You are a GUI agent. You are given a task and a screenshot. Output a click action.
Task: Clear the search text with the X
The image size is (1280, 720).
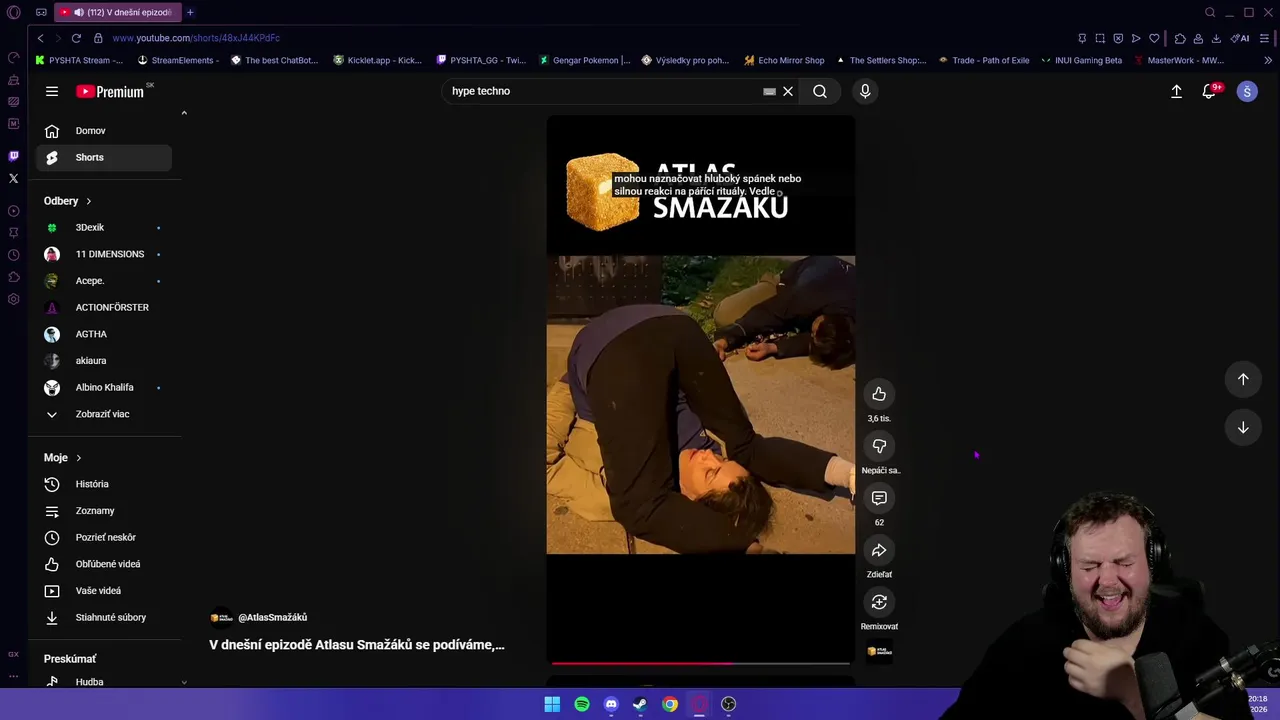[788, 91]
